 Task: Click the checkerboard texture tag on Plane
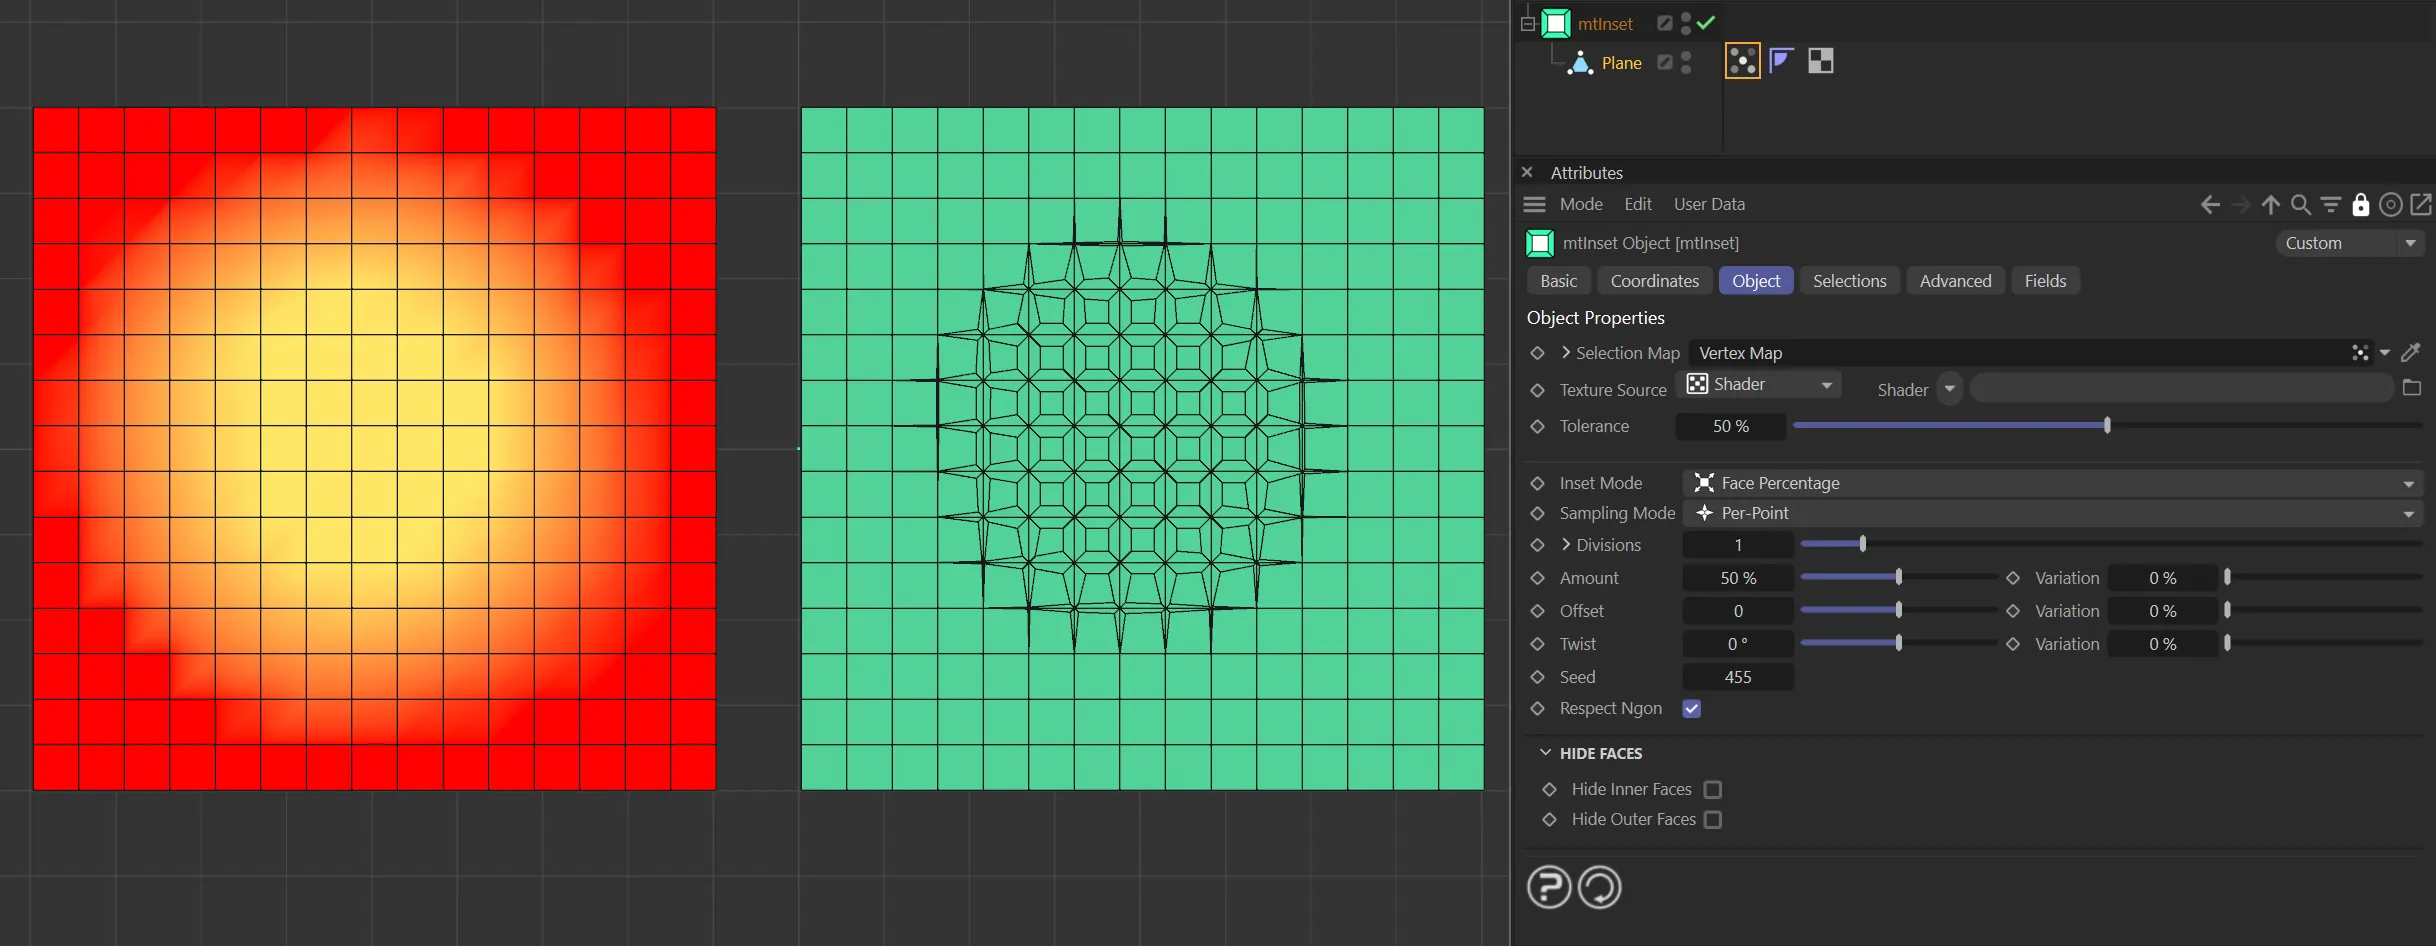(1820, 62)
